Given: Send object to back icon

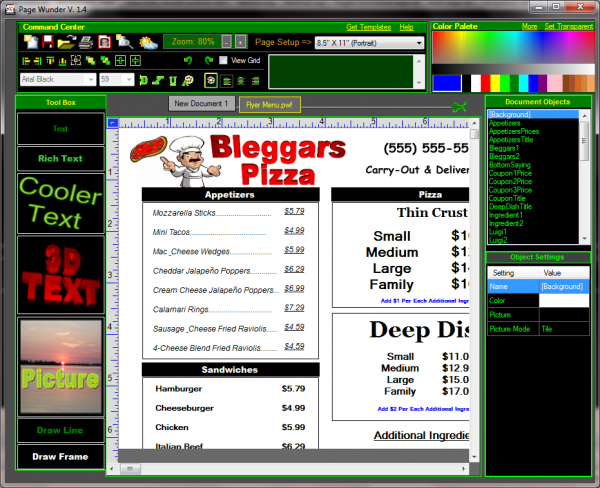Looking at the screenshot, I should tap(105, 60).
